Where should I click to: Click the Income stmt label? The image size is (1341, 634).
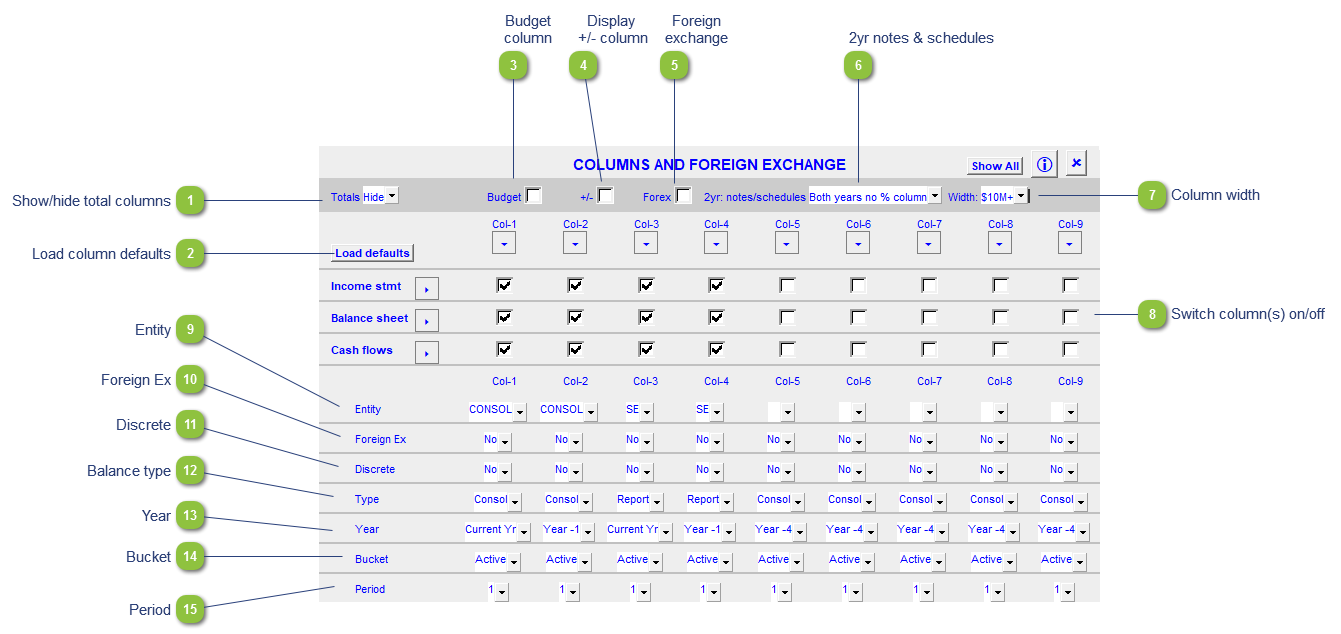366,286
